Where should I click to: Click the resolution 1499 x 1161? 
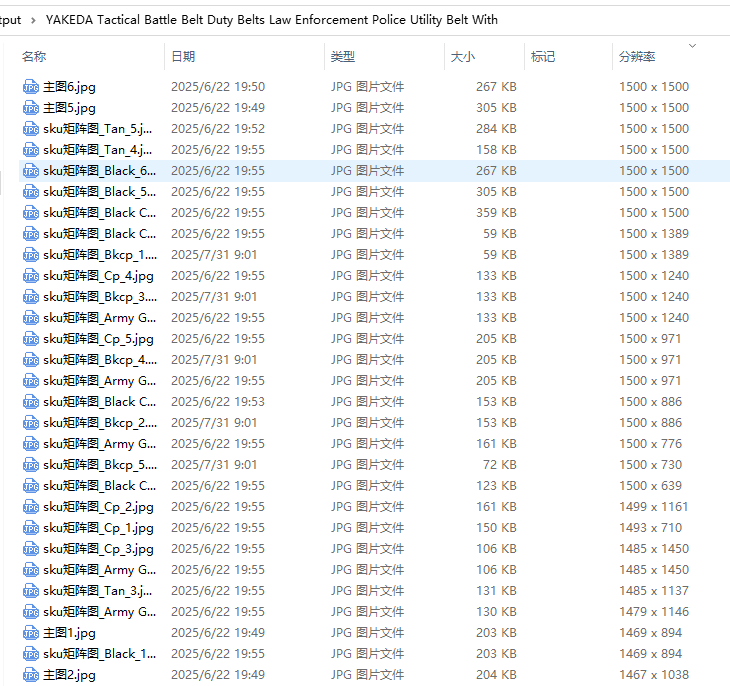click(654, 507)
